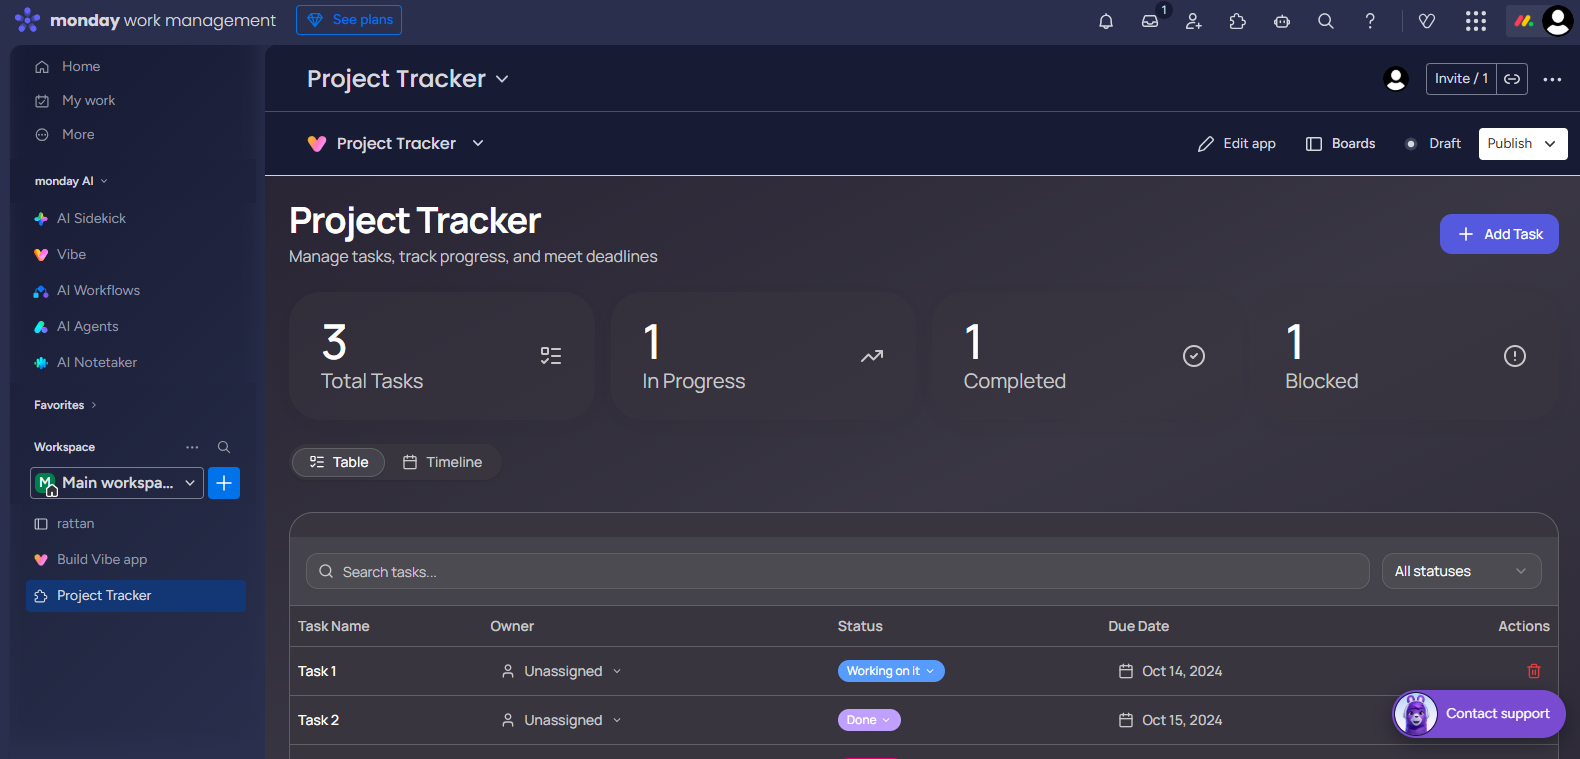This screenshot has width=1580, height=759.
Task: Click the blue plus add item button
Action: (x=224, y=483)
